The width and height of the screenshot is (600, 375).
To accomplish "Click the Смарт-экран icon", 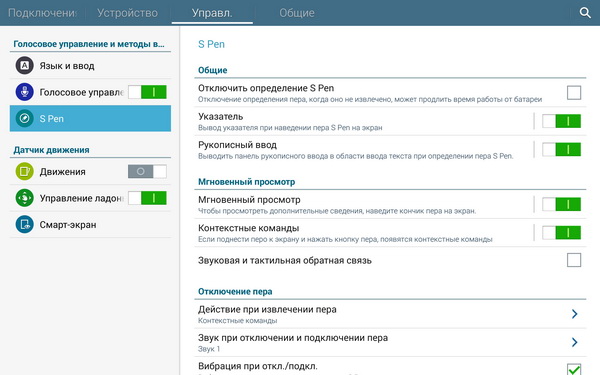I will coord(24,225).
